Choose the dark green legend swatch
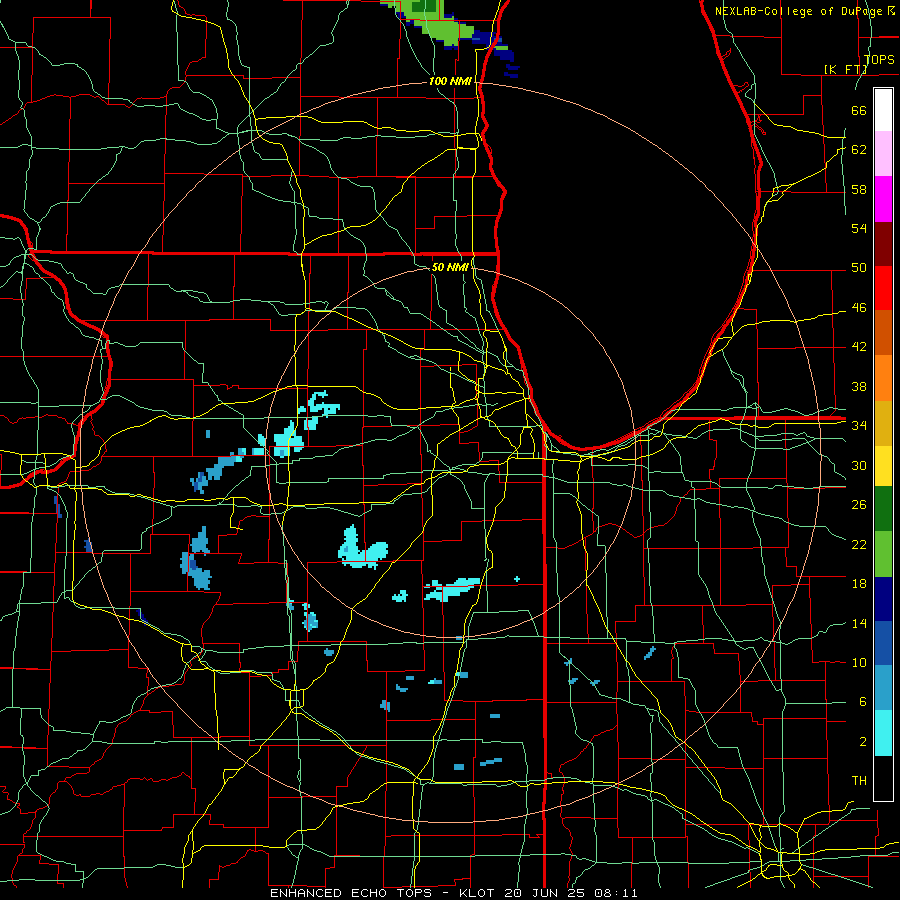 point(883,509)
